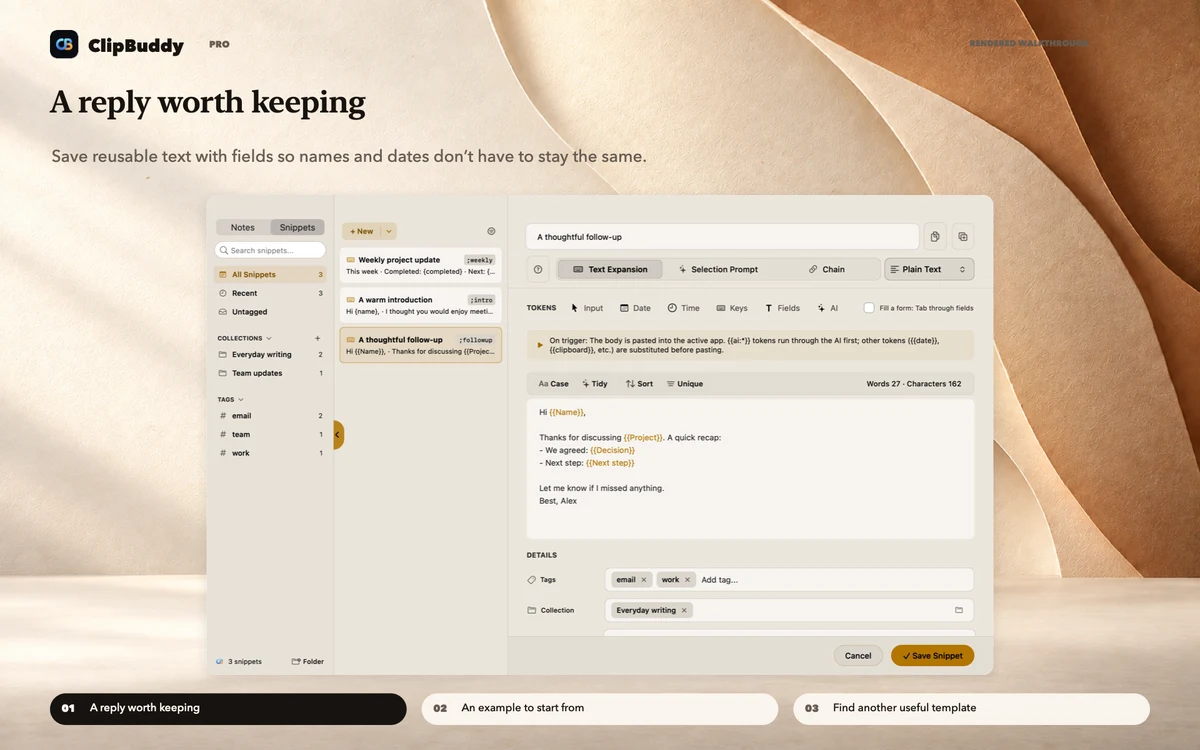Image resolution: width=1200 pixels, height=750 pixels.
Task: Apply the Case text transform
Action: click(x=553, y=384)
